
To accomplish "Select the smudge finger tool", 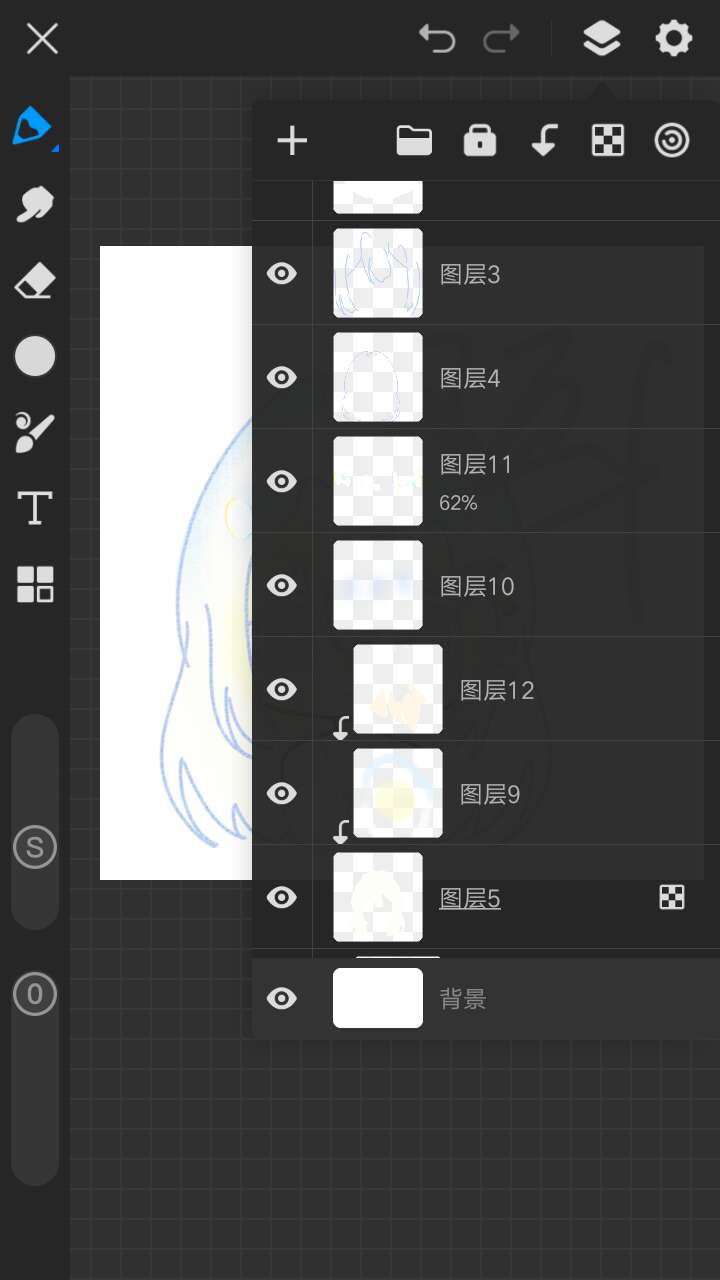I will [x=34, y=204].
